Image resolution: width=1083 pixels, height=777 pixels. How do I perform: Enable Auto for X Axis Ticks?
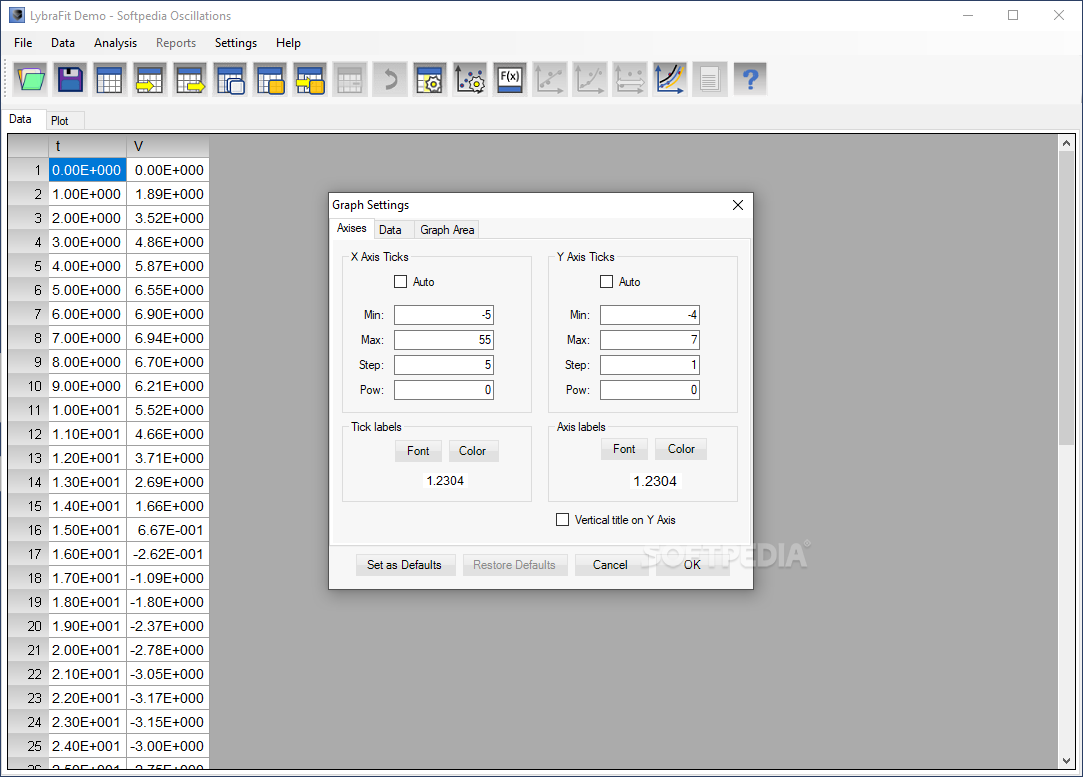pyautogui.click(x=401, y=282)
